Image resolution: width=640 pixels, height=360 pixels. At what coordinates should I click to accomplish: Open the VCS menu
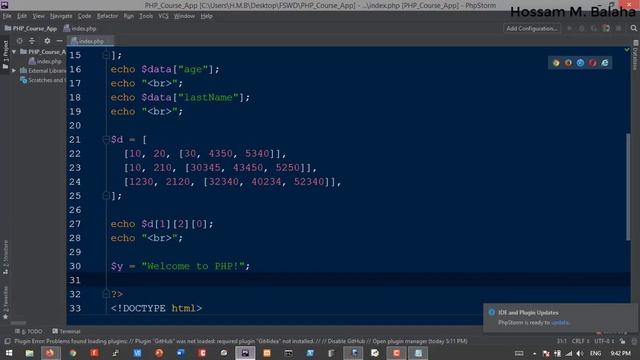point(163,16)
